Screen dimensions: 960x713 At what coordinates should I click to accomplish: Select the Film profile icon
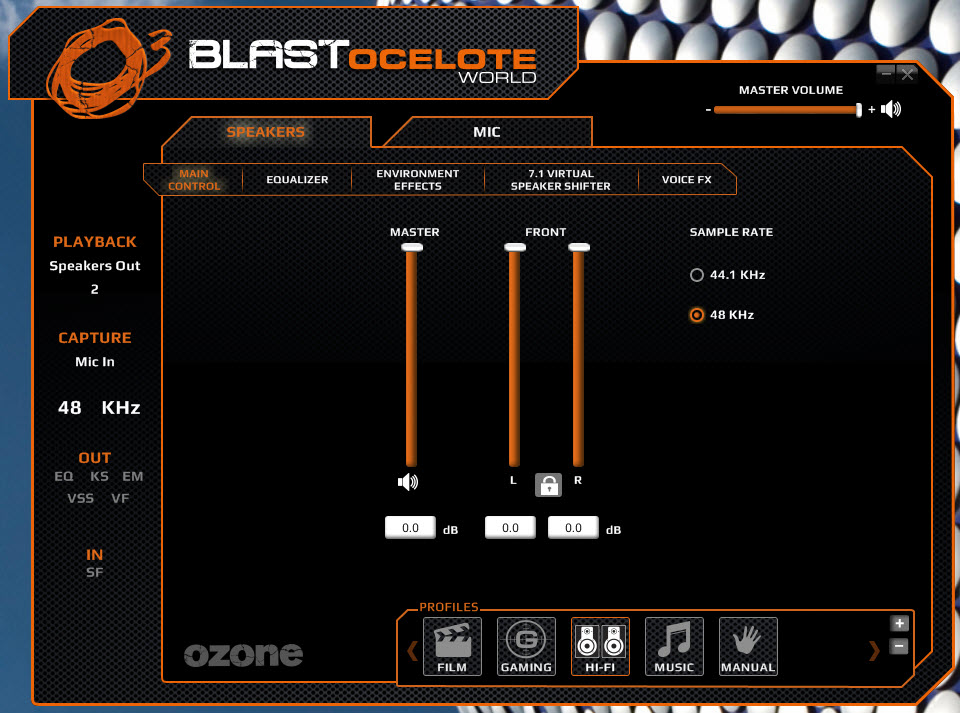(452, 646)
